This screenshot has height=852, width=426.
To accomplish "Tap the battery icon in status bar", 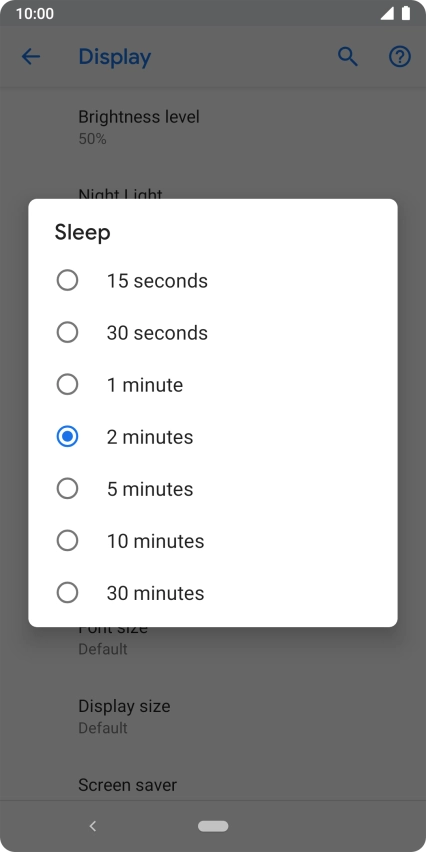I will pos(405,14).
